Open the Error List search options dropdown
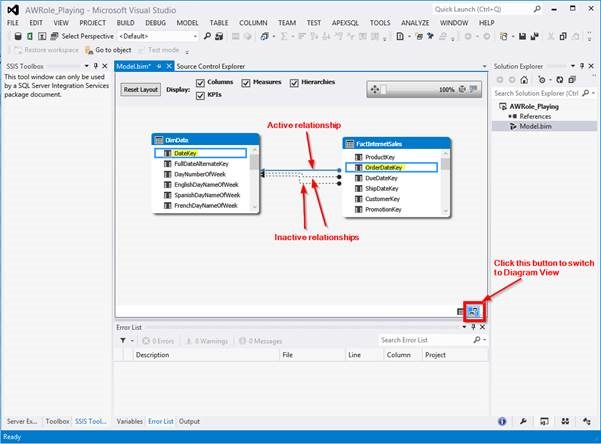The height and width of the screenshot is (444, 601). [x=484, y=340]
